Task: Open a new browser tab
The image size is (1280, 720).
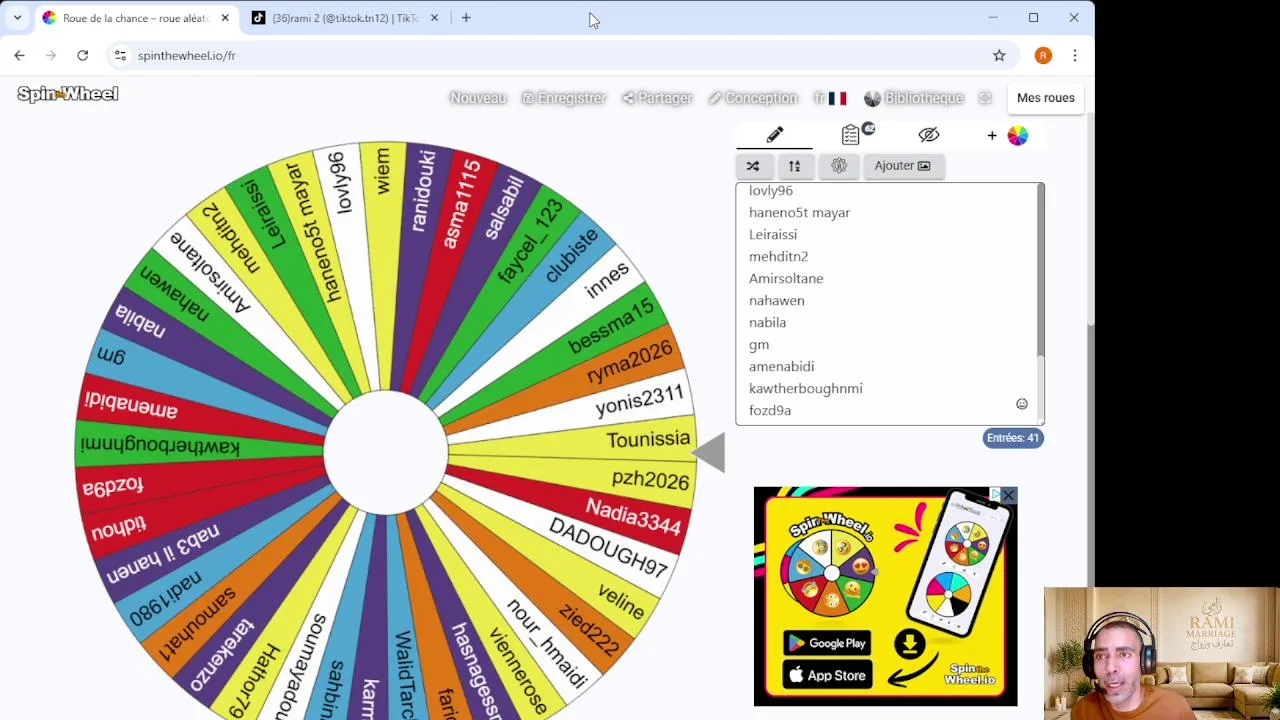Action: click(x=466, y=18)
